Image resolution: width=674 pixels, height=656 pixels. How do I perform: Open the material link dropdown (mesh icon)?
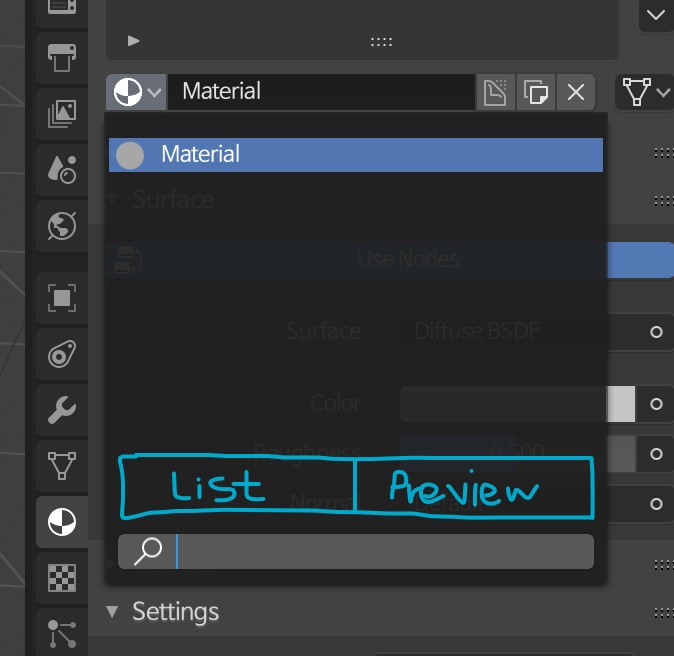click(644, 92)
